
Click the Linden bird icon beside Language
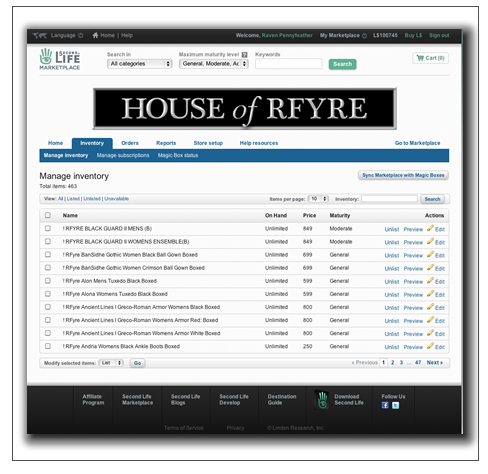pyautogui.click(x=39, y=35)
